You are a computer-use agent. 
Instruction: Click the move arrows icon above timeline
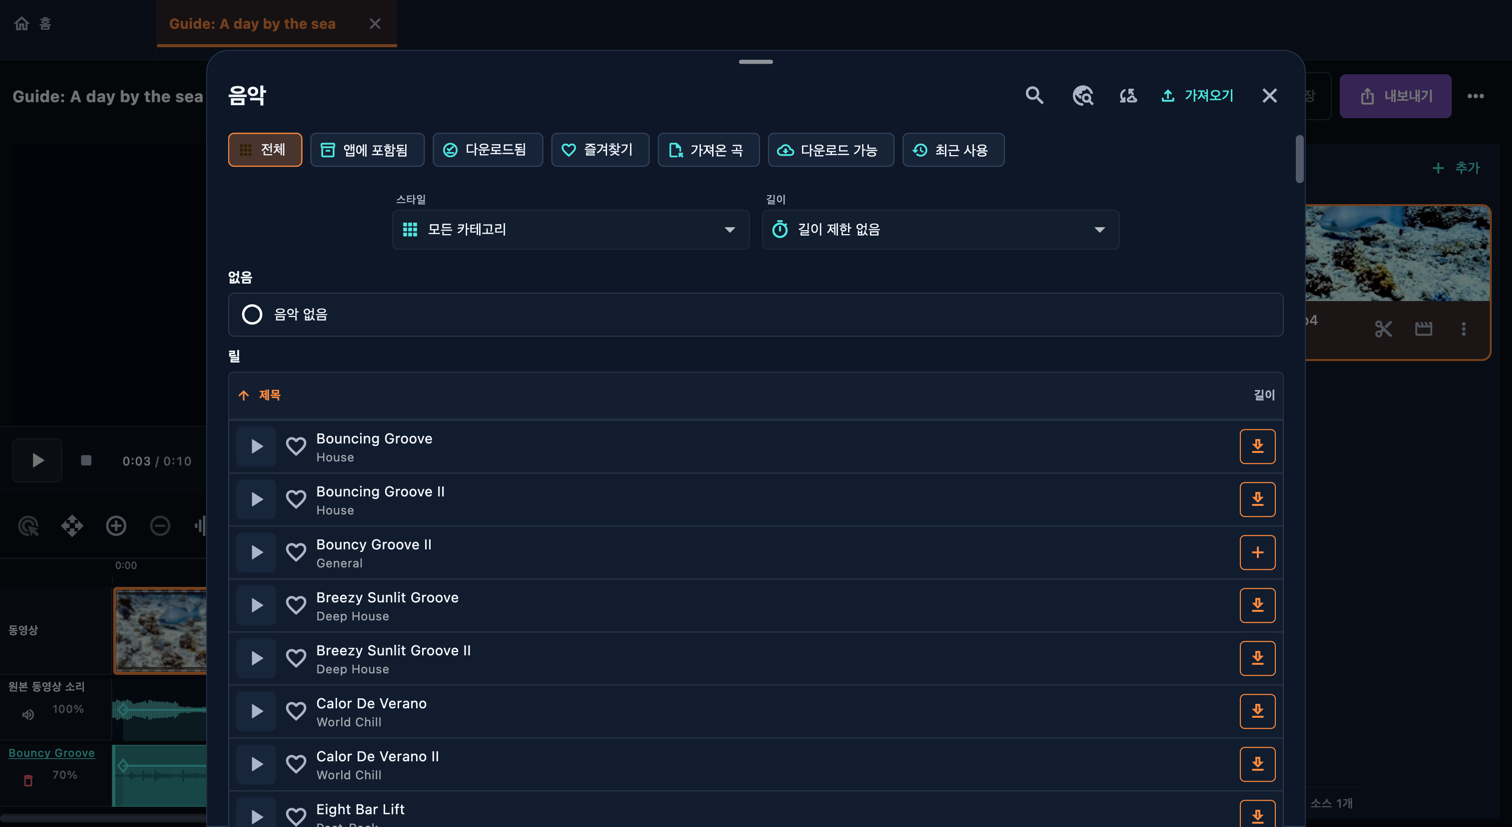pos(72,525)
